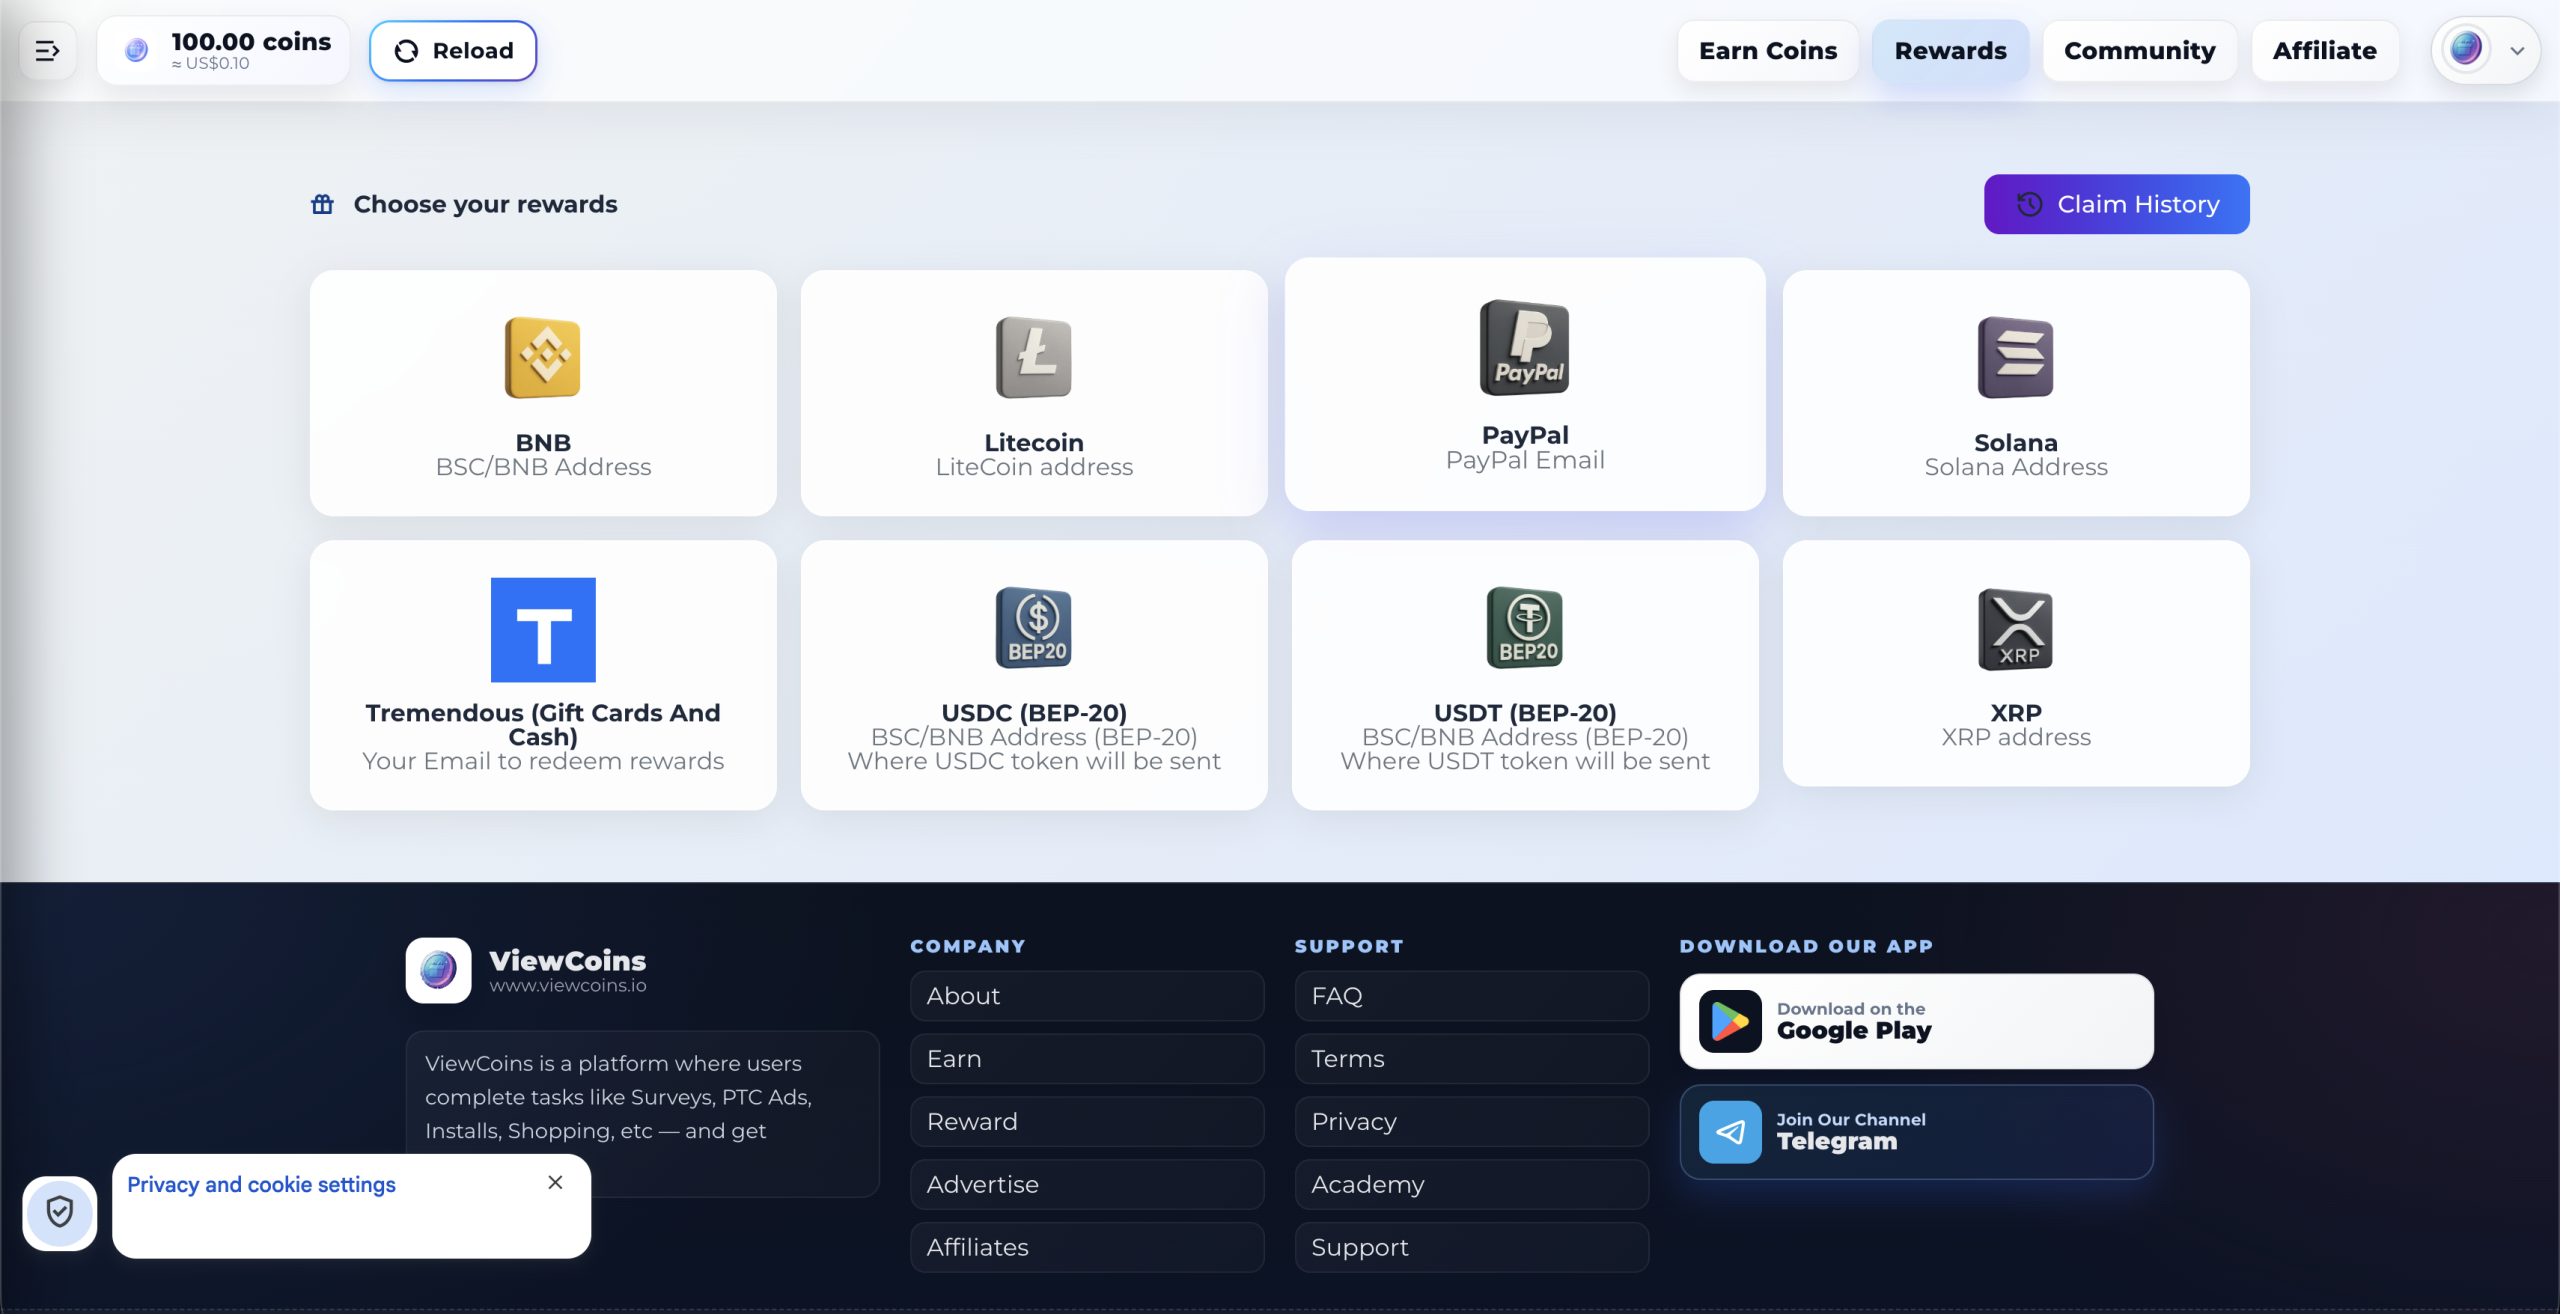Choose the USDC BEP20 icon
Viewport: 2560px width, 1314px height.
(1034, 628)
